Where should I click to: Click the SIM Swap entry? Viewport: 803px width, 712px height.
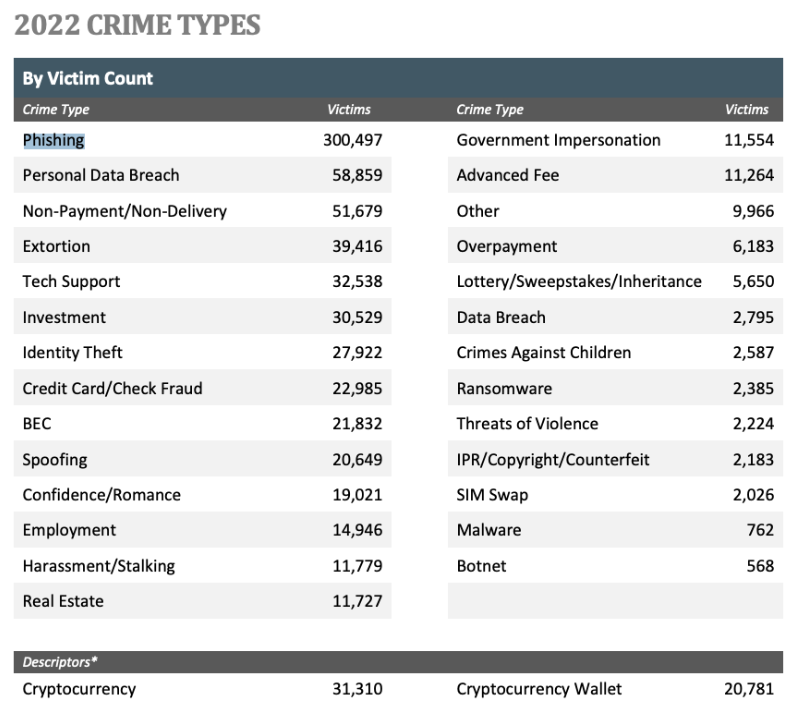click(x=492, y=495)
